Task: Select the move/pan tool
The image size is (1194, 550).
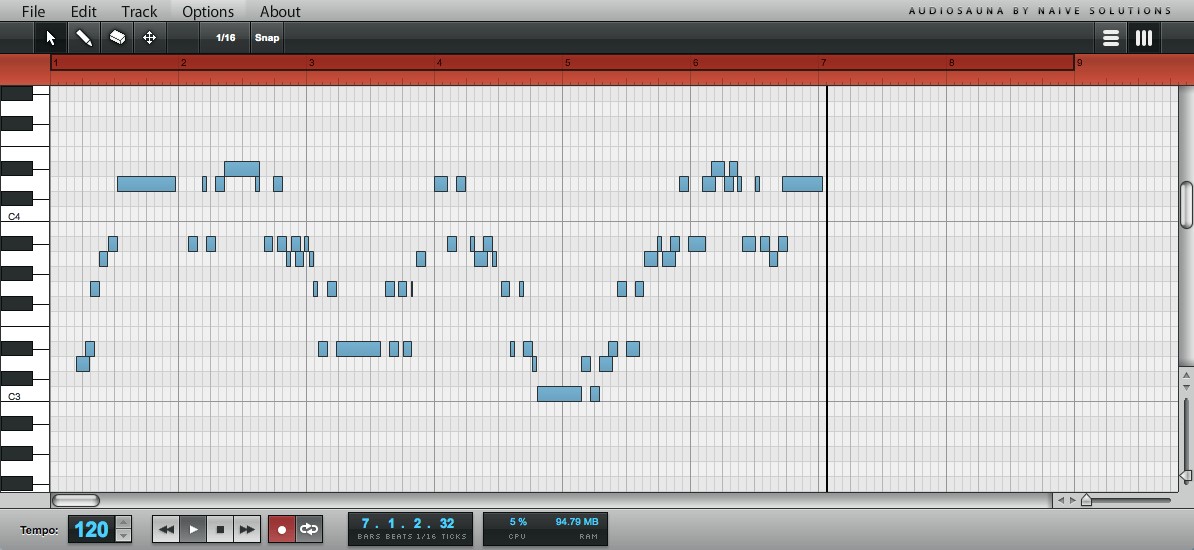Action: click(x=149, y=38)
